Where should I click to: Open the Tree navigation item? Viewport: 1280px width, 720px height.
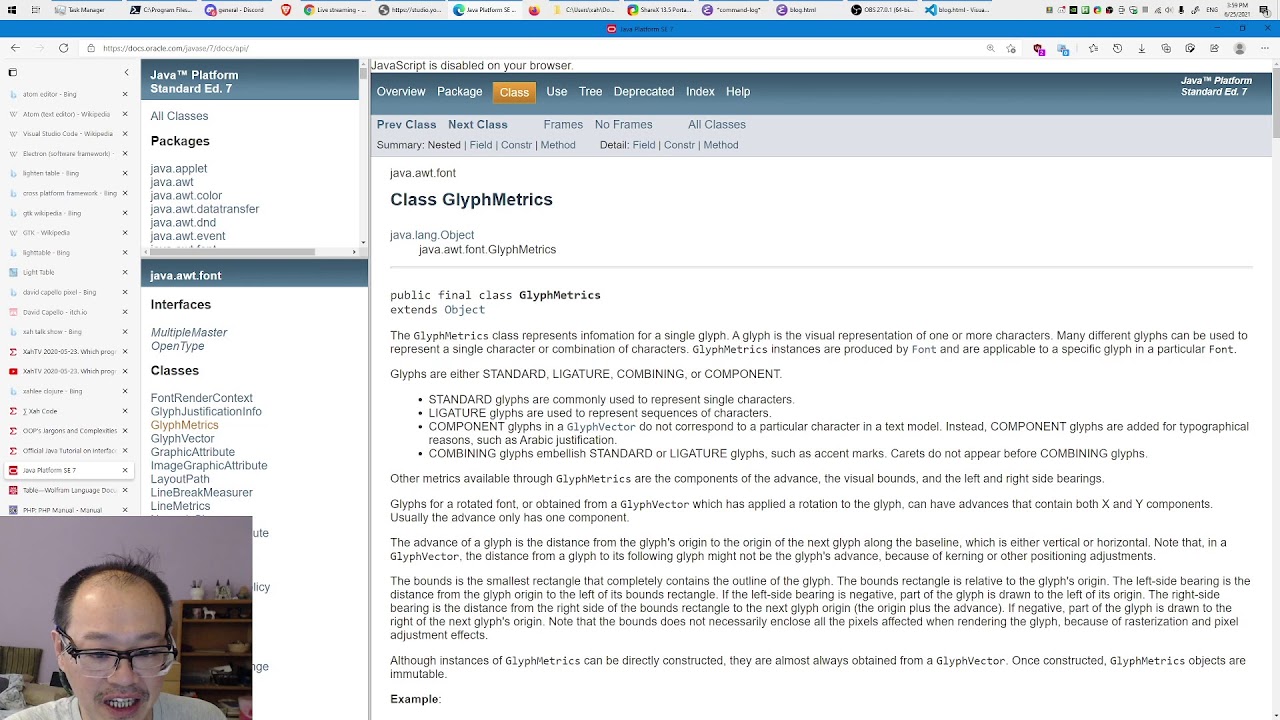pos(591,92)
